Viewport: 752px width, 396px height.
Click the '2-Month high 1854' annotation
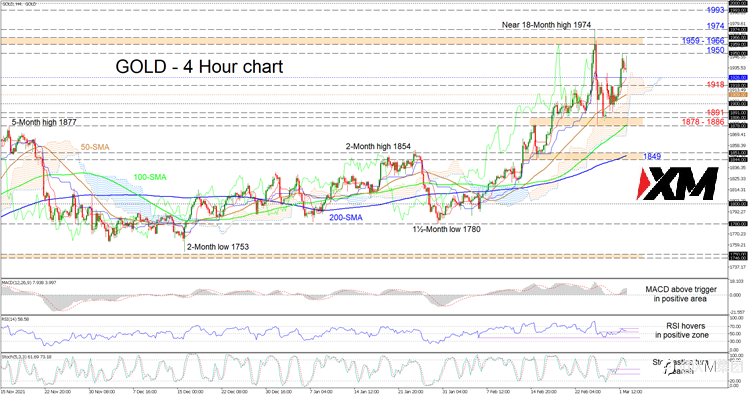coord(378,146)
